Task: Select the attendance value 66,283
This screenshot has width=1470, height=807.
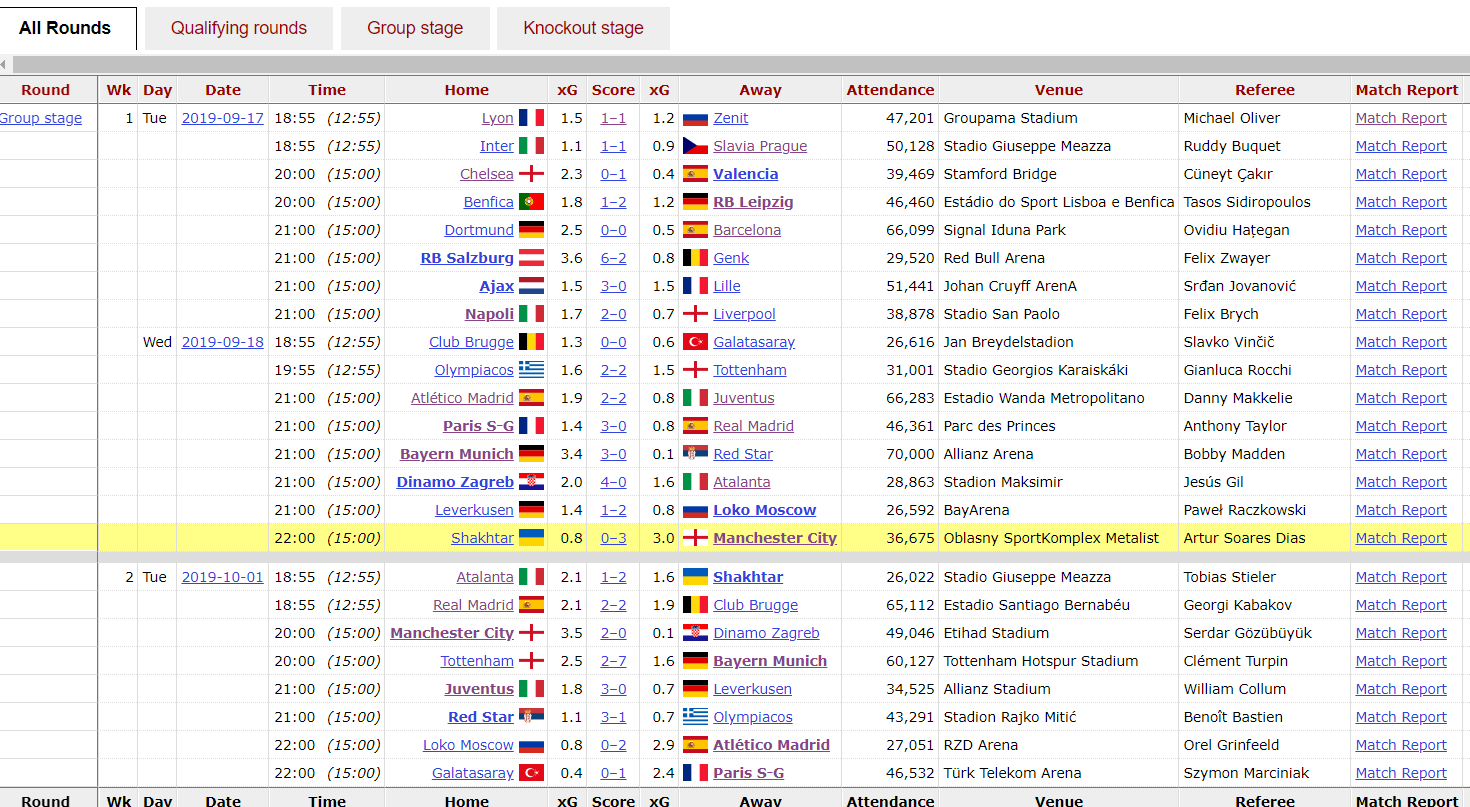Action: 910,398
